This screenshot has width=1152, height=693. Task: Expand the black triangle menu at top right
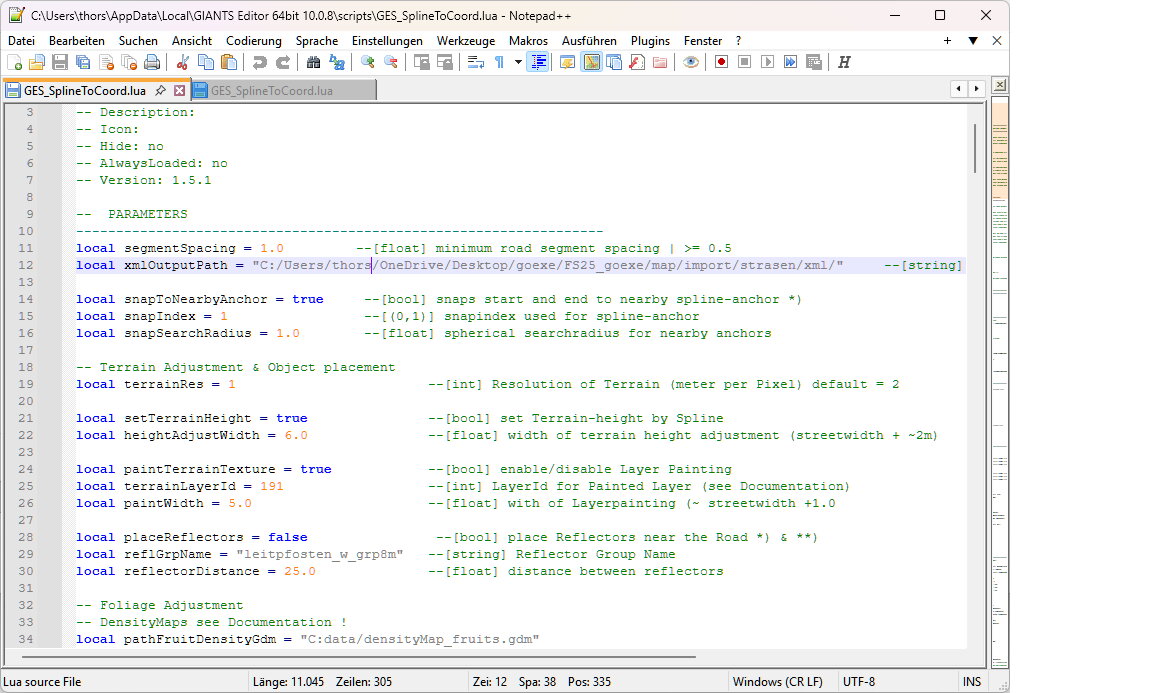(x=972, y=41)
